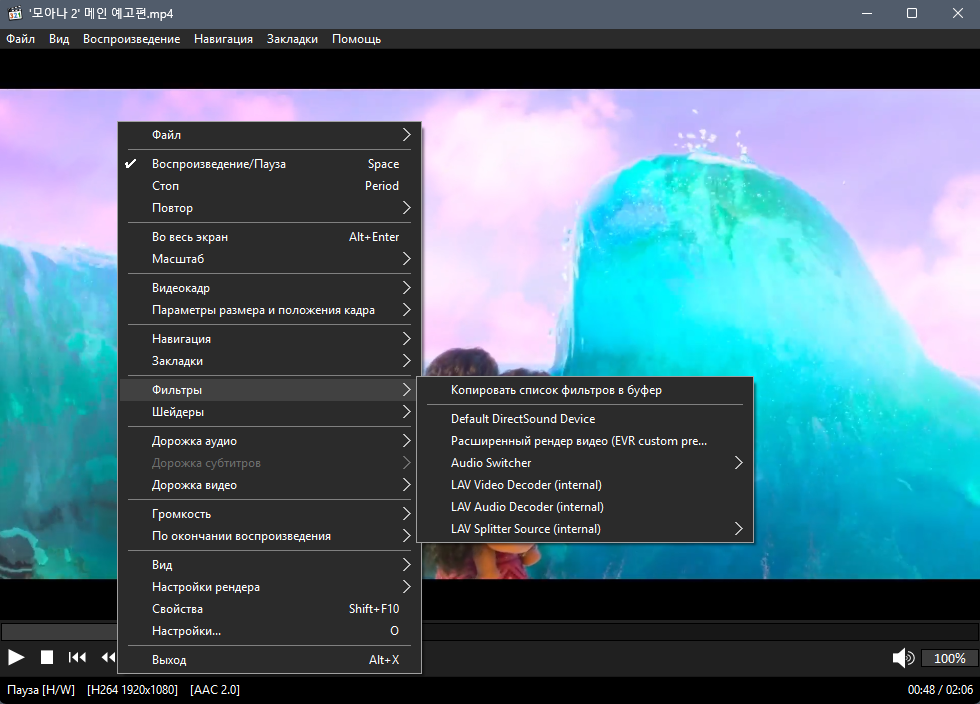Expand the Audio Switcher submenu arrow
The image size is (980, 704).
[738, 463]
